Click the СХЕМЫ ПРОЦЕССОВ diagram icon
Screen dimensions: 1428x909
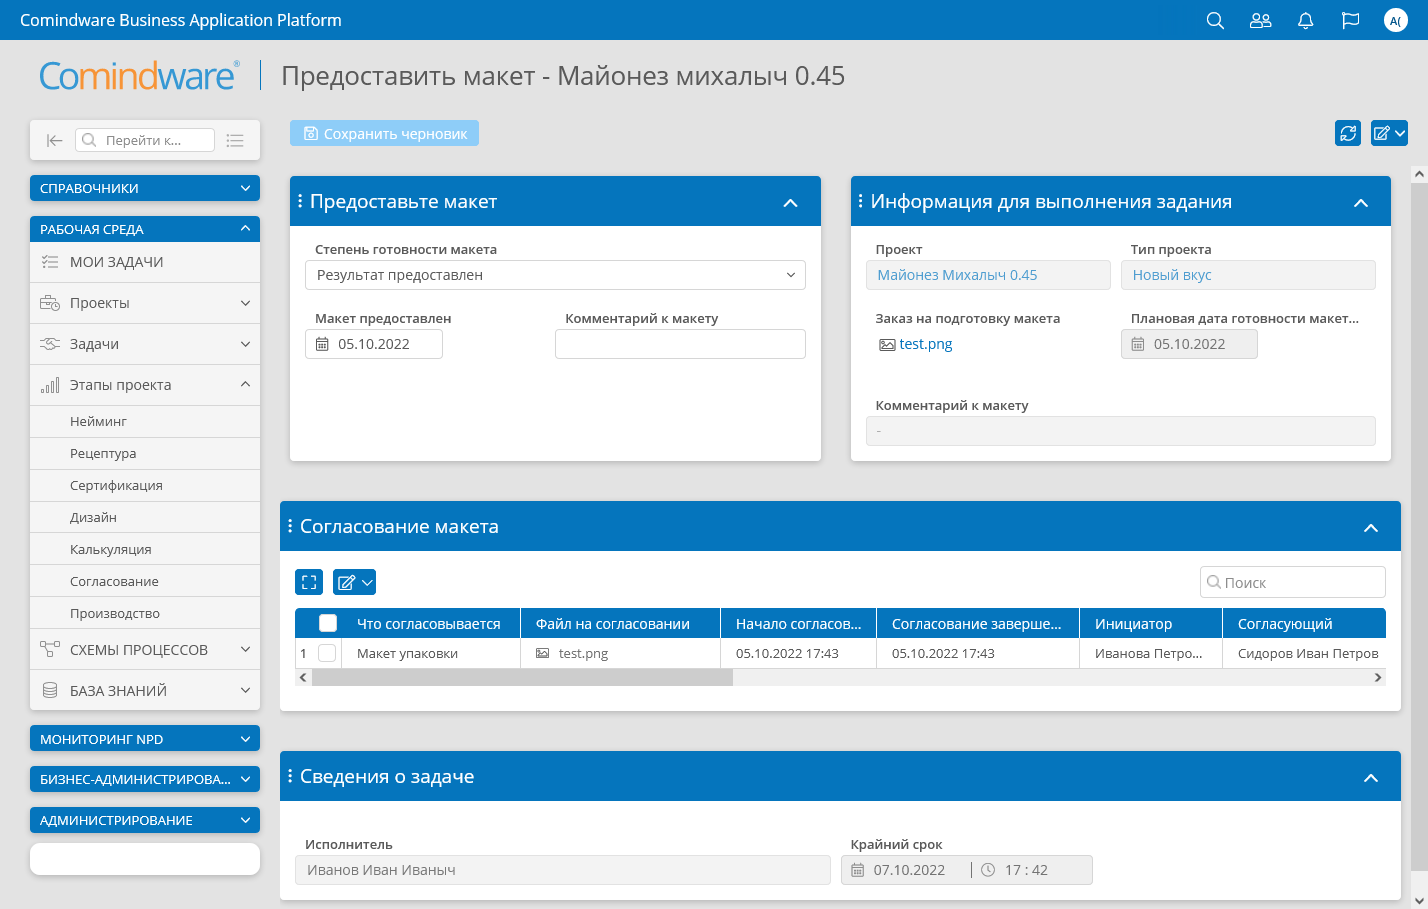(x=50, y=649)
